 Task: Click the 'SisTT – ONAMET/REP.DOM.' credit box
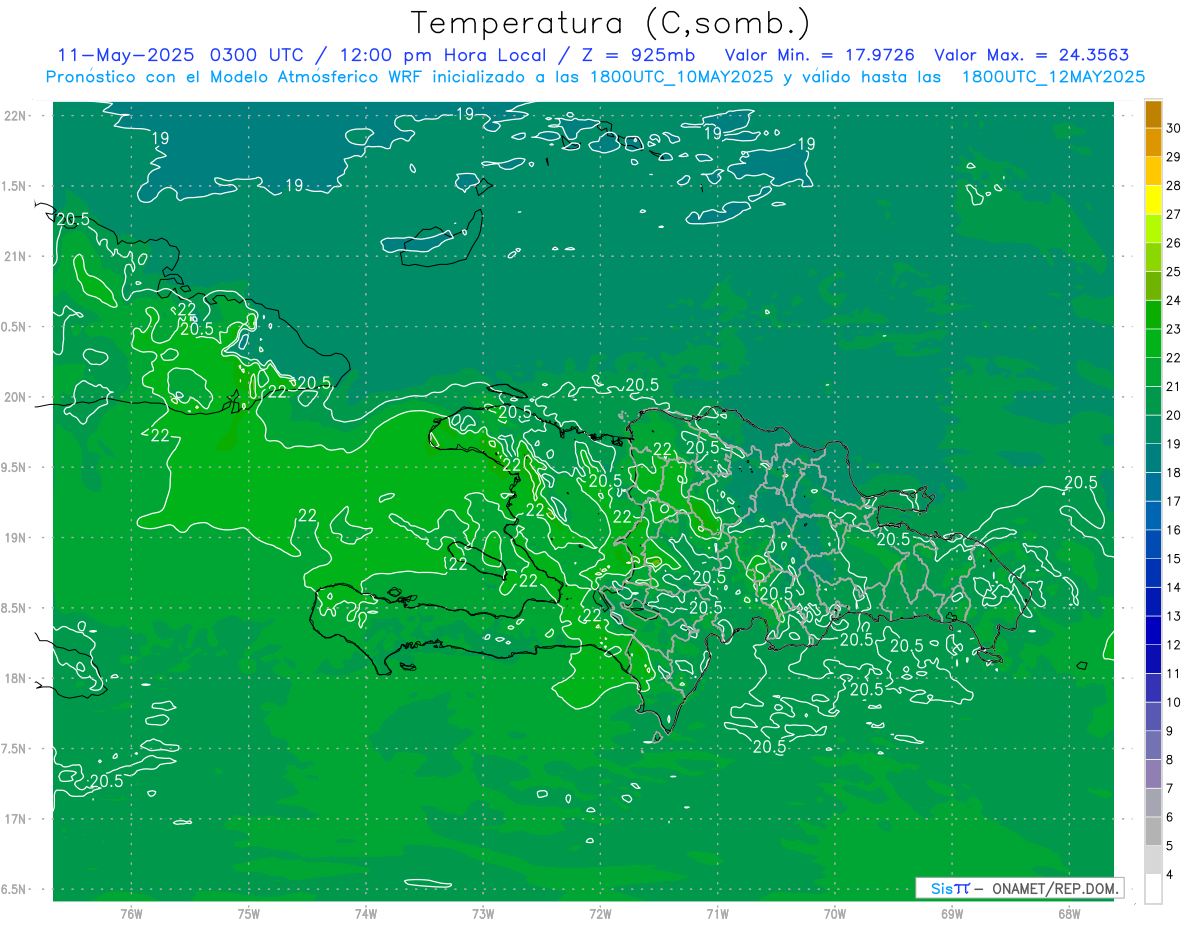pyautogui.click(x=1019, y=888)
